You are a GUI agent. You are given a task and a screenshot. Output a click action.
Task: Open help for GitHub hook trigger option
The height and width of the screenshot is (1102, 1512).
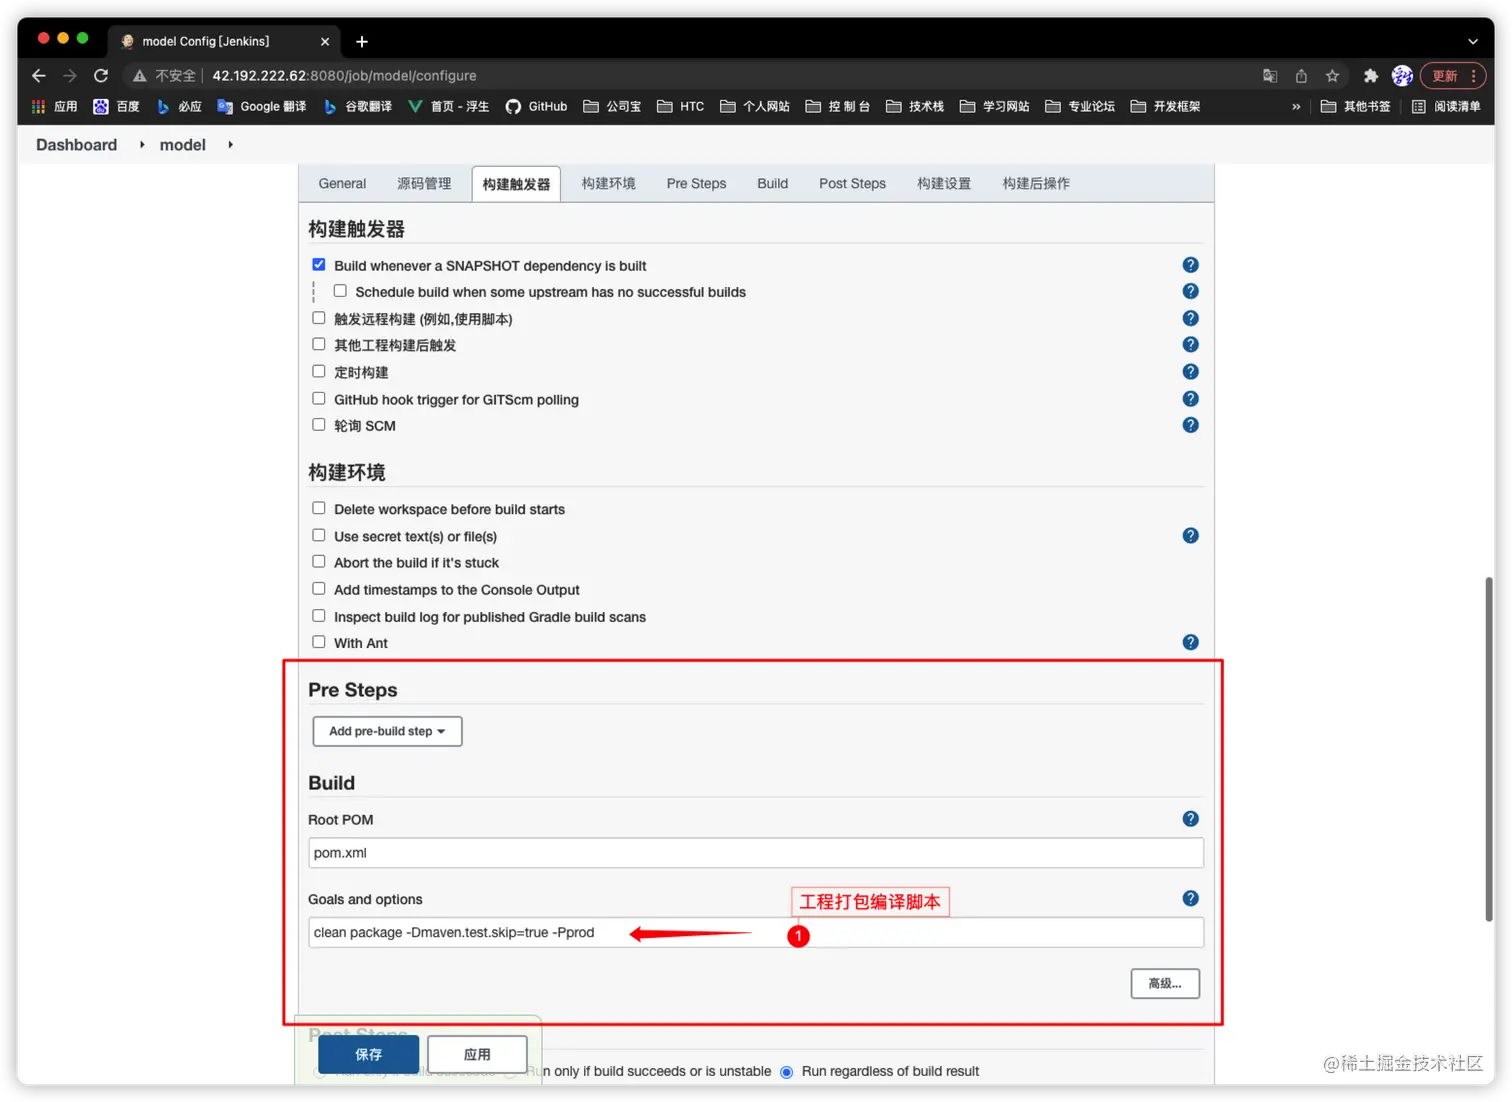pos(1190,398)
